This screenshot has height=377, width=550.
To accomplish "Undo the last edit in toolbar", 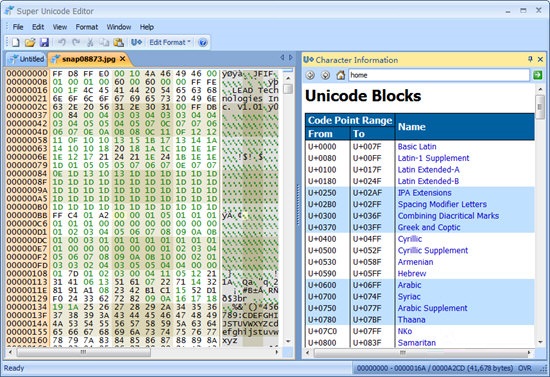I will 62,42.
